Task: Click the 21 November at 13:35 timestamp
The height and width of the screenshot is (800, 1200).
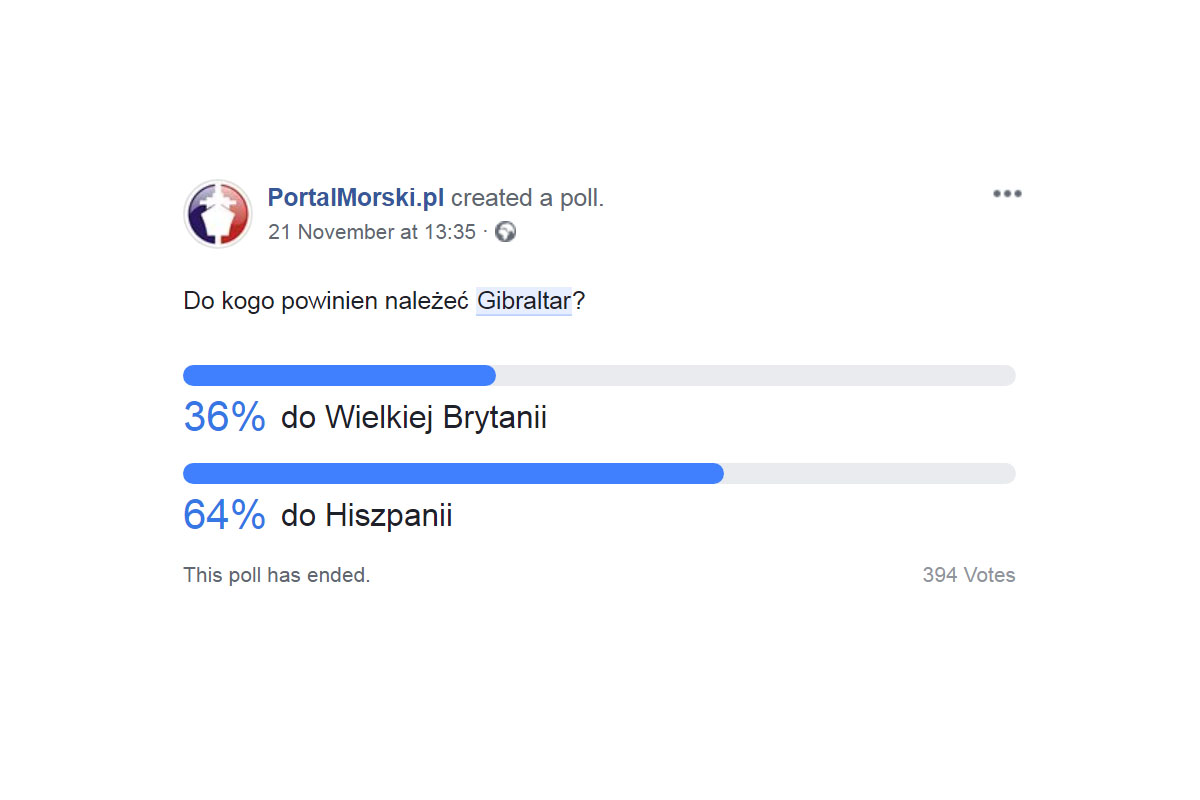Action: pos(371,232)
